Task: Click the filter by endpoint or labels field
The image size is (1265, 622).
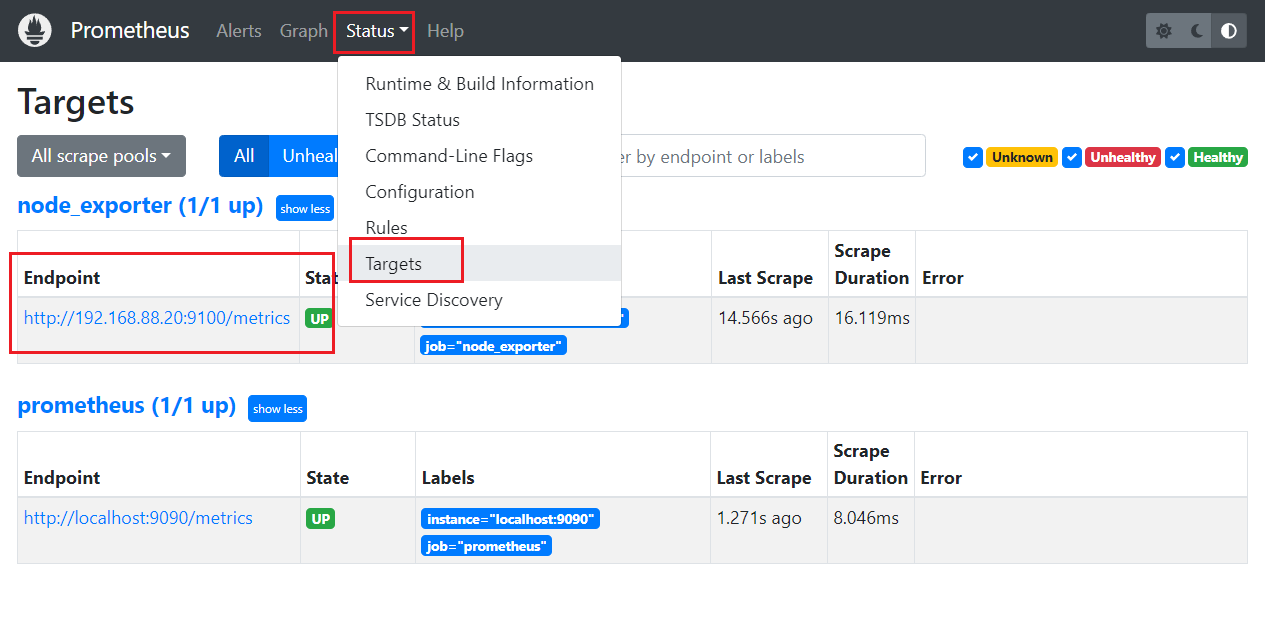Action: [x=770, y=157]
